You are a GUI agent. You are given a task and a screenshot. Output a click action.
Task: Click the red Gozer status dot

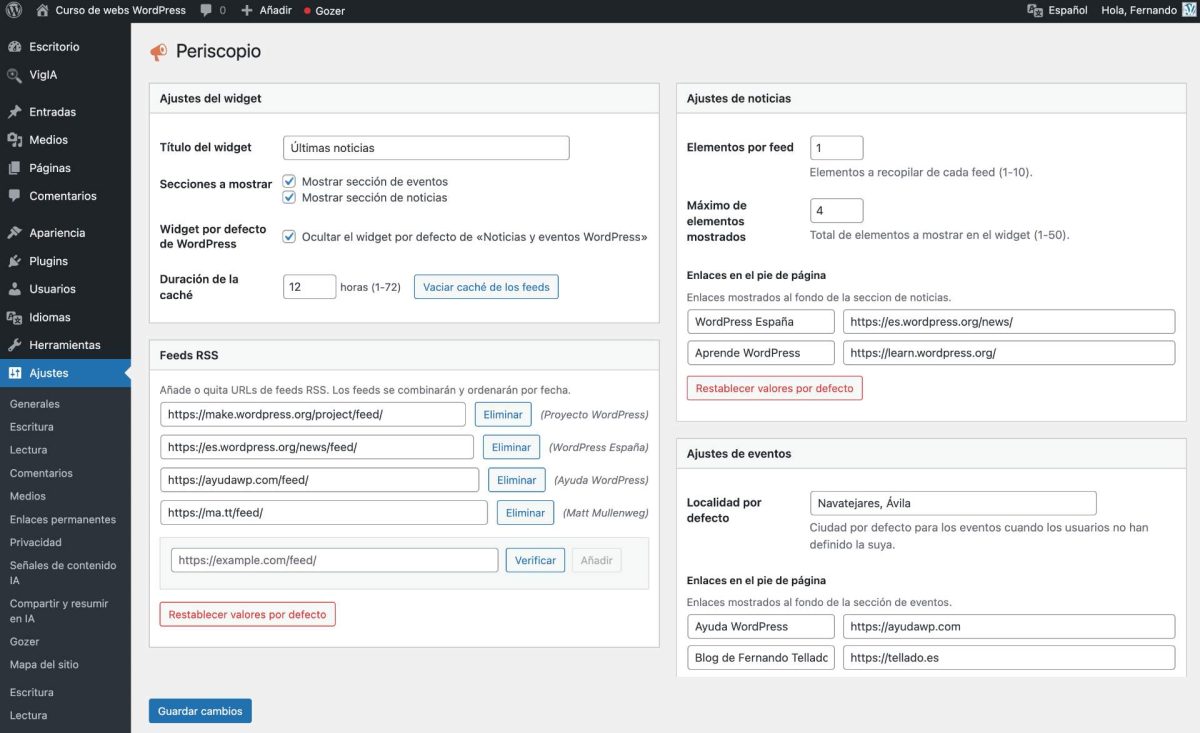[x=308, y=11]
